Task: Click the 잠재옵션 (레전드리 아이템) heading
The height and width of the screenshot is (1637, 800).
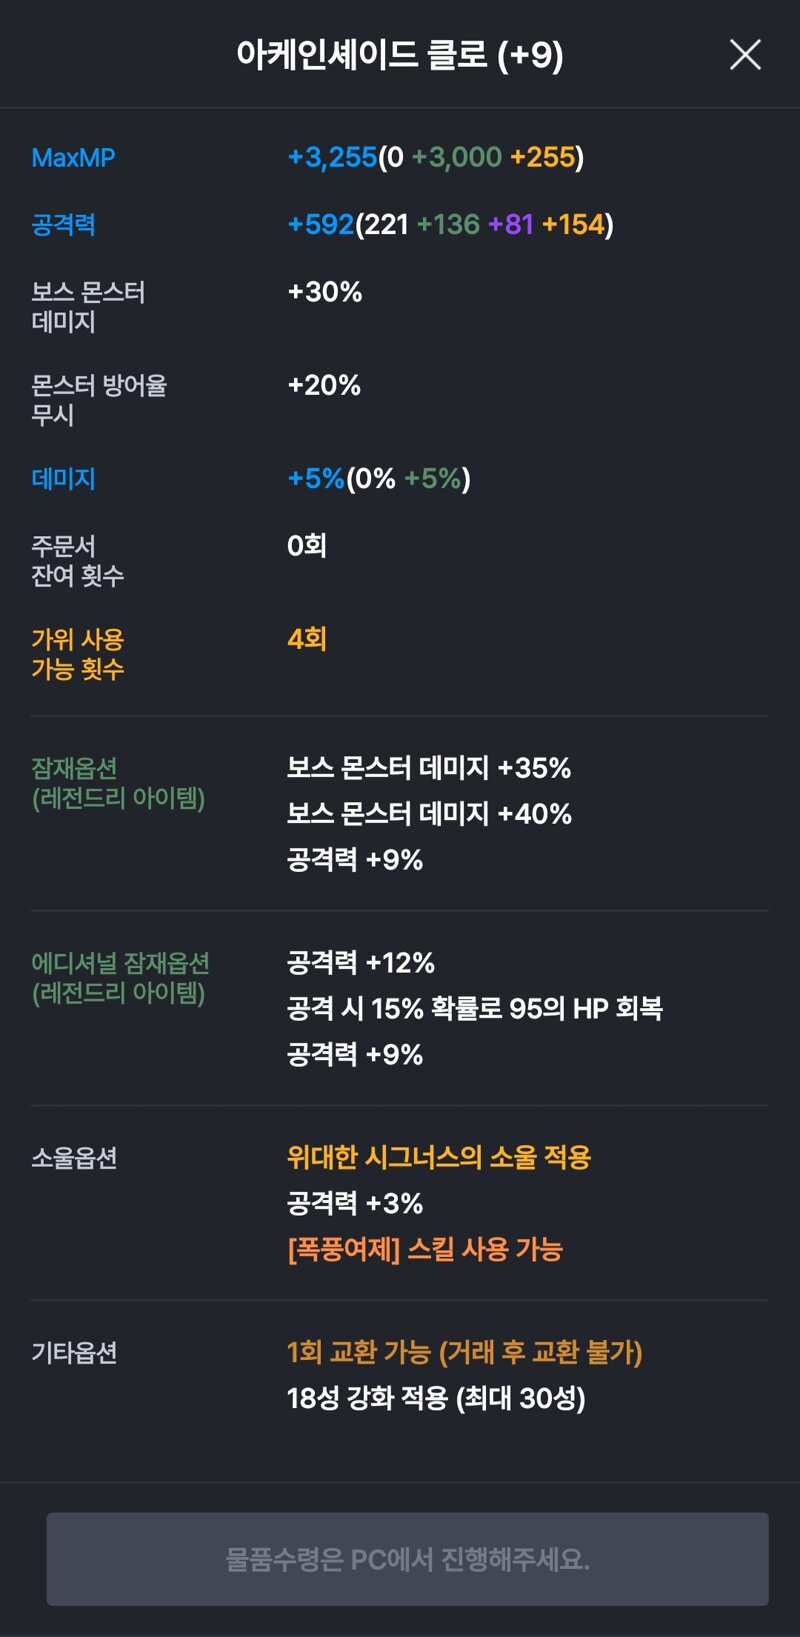Action: tap(118, 783)
